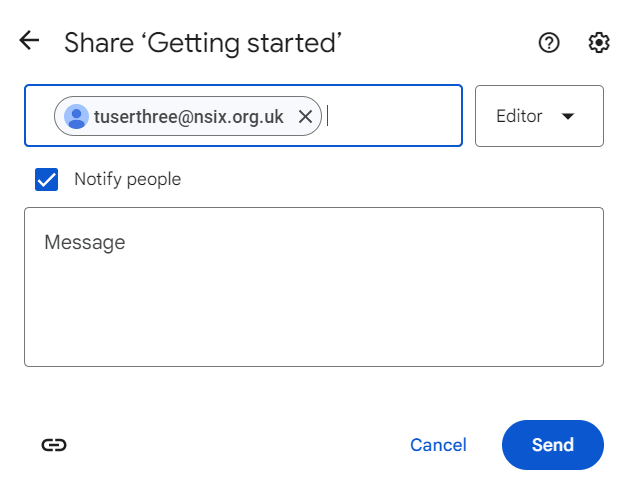The height and width of the screenshot is (496, 627).
Task: Click the word 'Editor' in the role box
Action: pyautogui.click(x=519, y=116)
